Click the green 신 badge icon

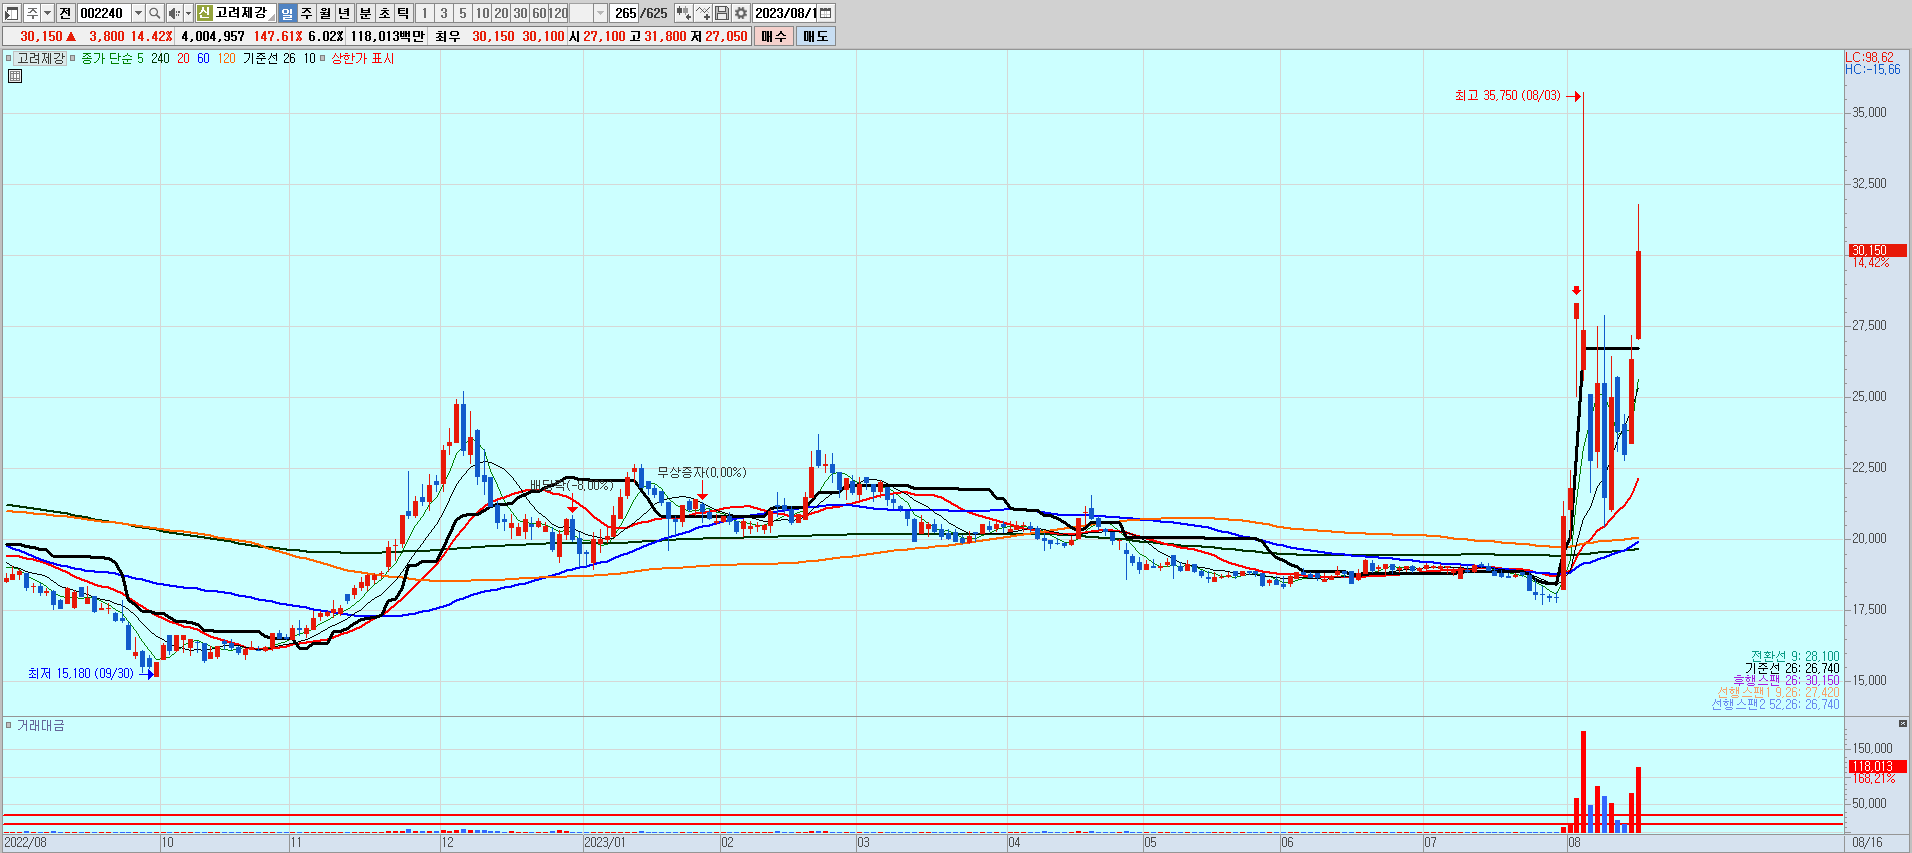204,13
